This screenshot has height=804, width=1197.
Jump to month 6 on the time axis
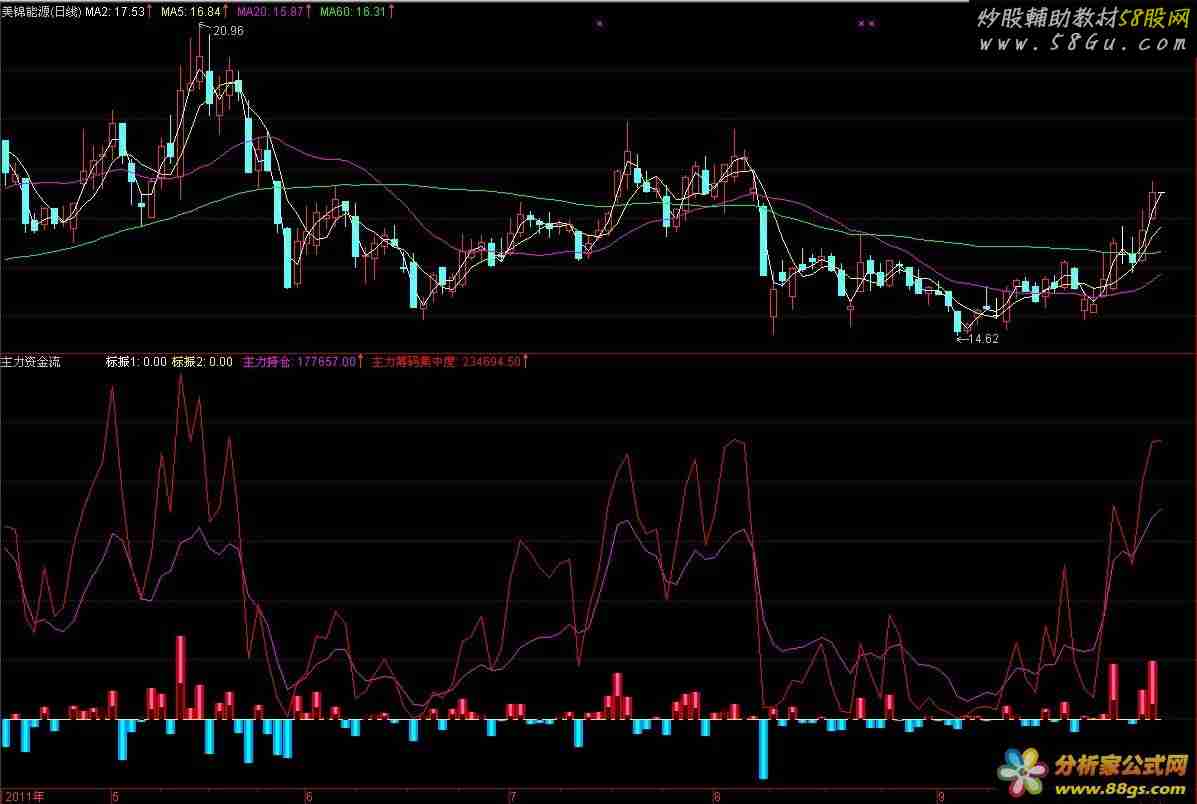308,797
